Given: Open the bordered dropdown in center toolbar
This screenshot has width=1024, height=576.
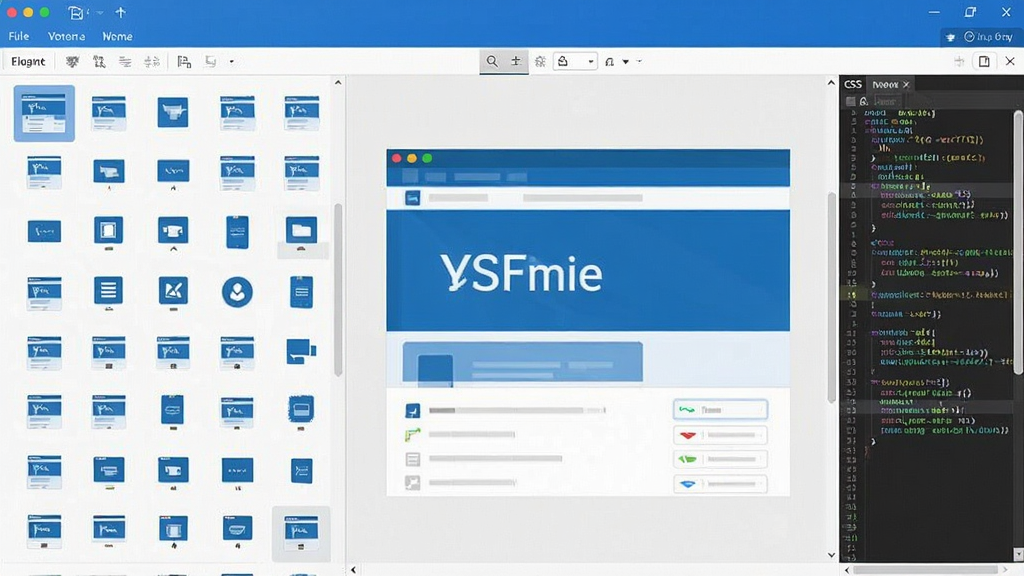Looking at the screenshot, I should [x=575, y=61].
